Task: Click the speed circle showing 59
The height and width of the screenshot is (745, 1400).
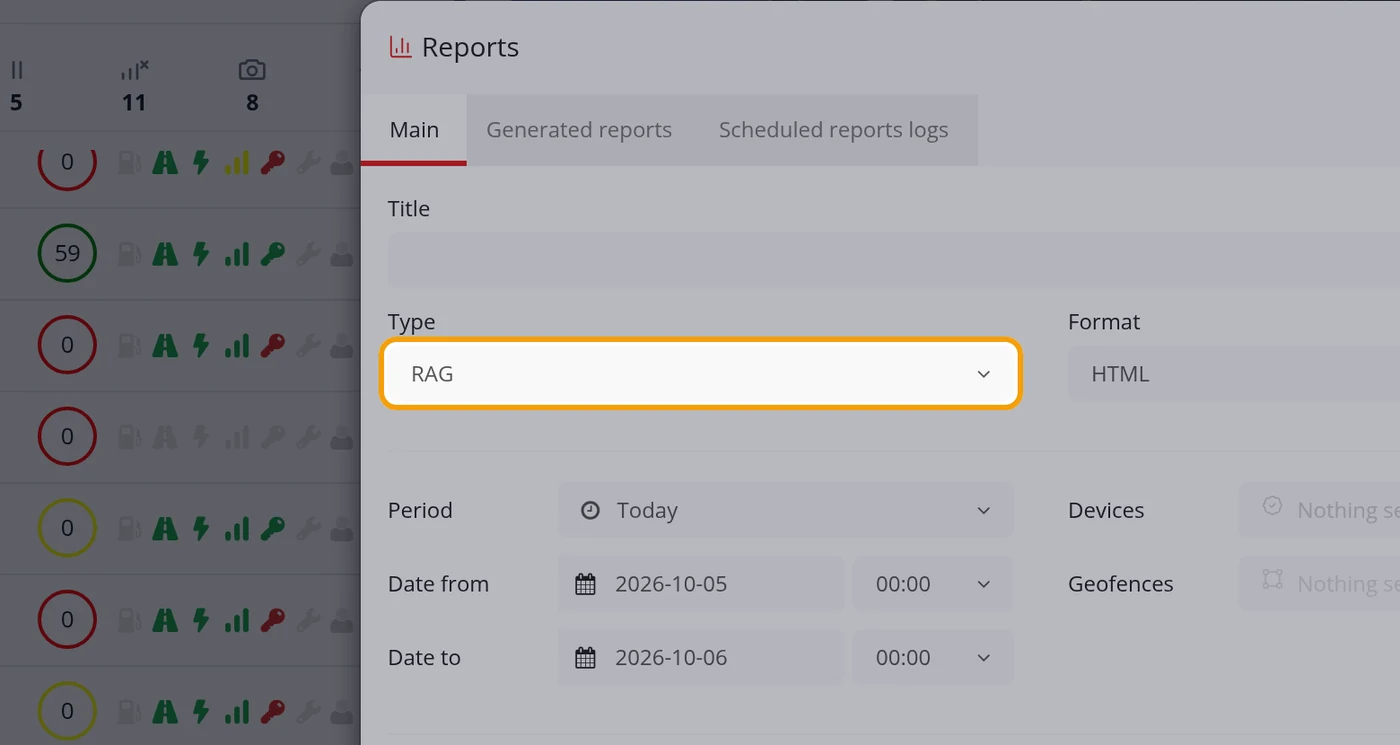Action: click(x=67, y=253)
